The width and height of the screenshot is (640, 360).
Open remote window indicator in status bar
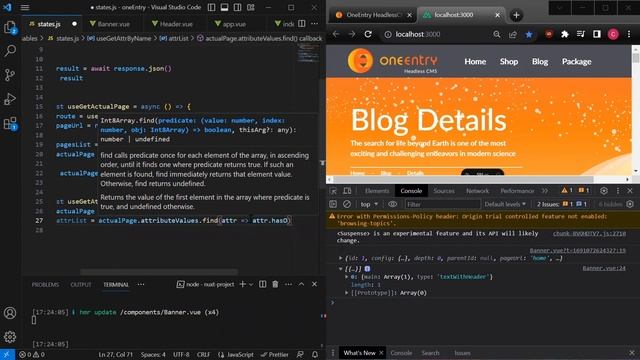coord(7,355)
